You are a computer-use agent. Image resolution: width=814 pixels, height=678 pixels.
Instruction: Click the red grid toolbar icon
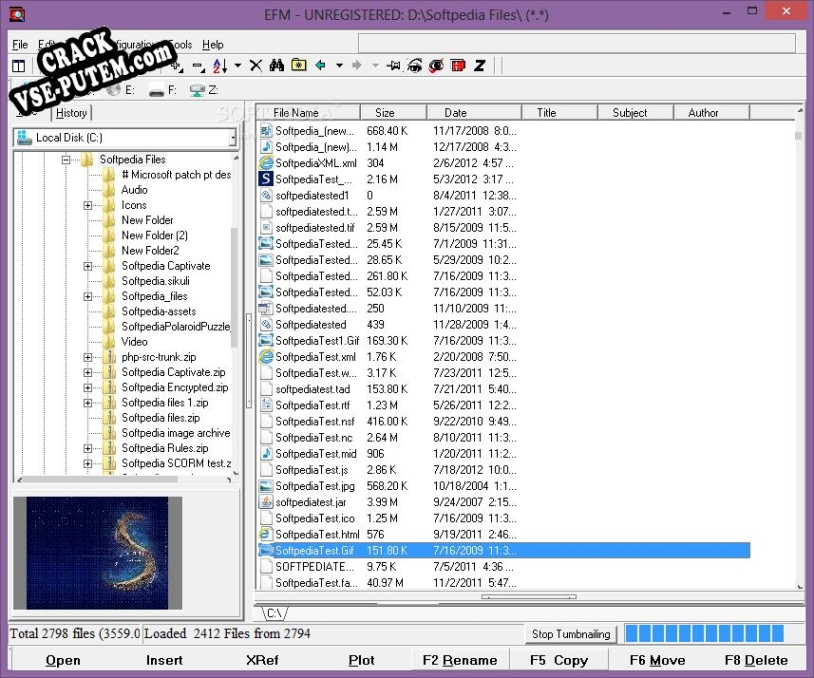(456, 66)
